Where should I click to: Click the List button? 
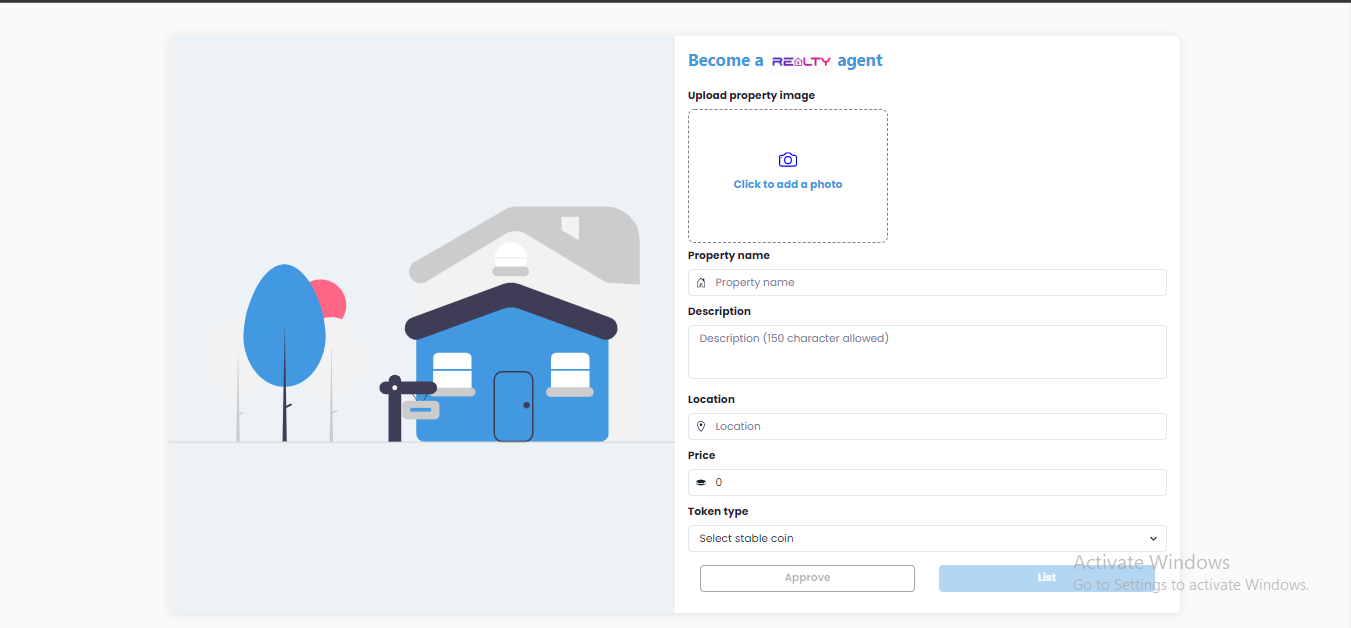point(1047,578)
